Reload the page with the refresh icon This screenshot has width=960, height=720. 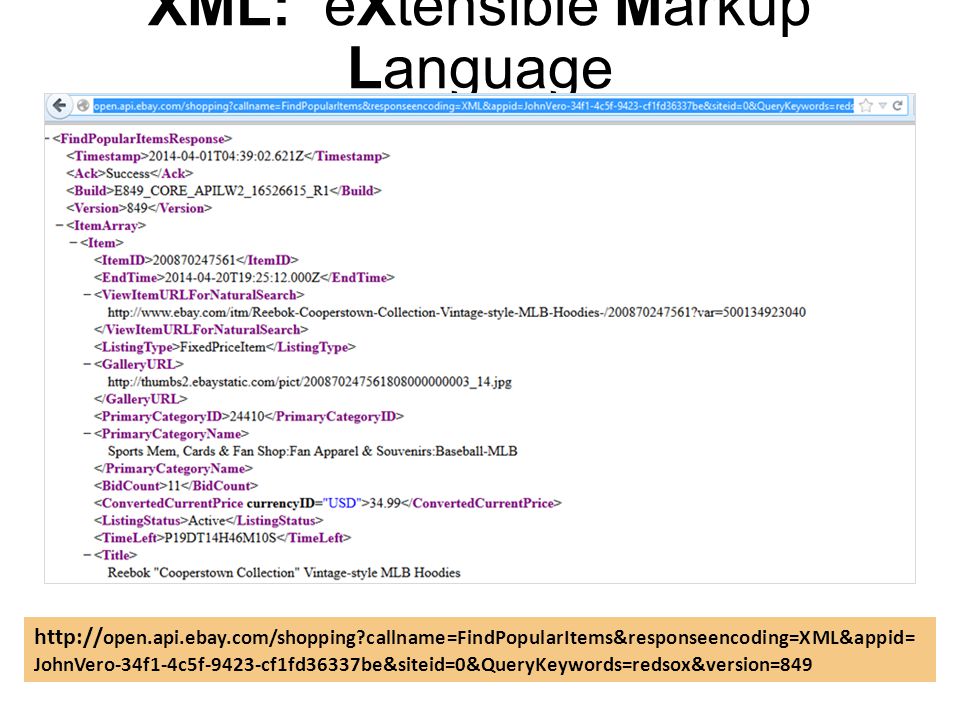click(x=898, y=105)
